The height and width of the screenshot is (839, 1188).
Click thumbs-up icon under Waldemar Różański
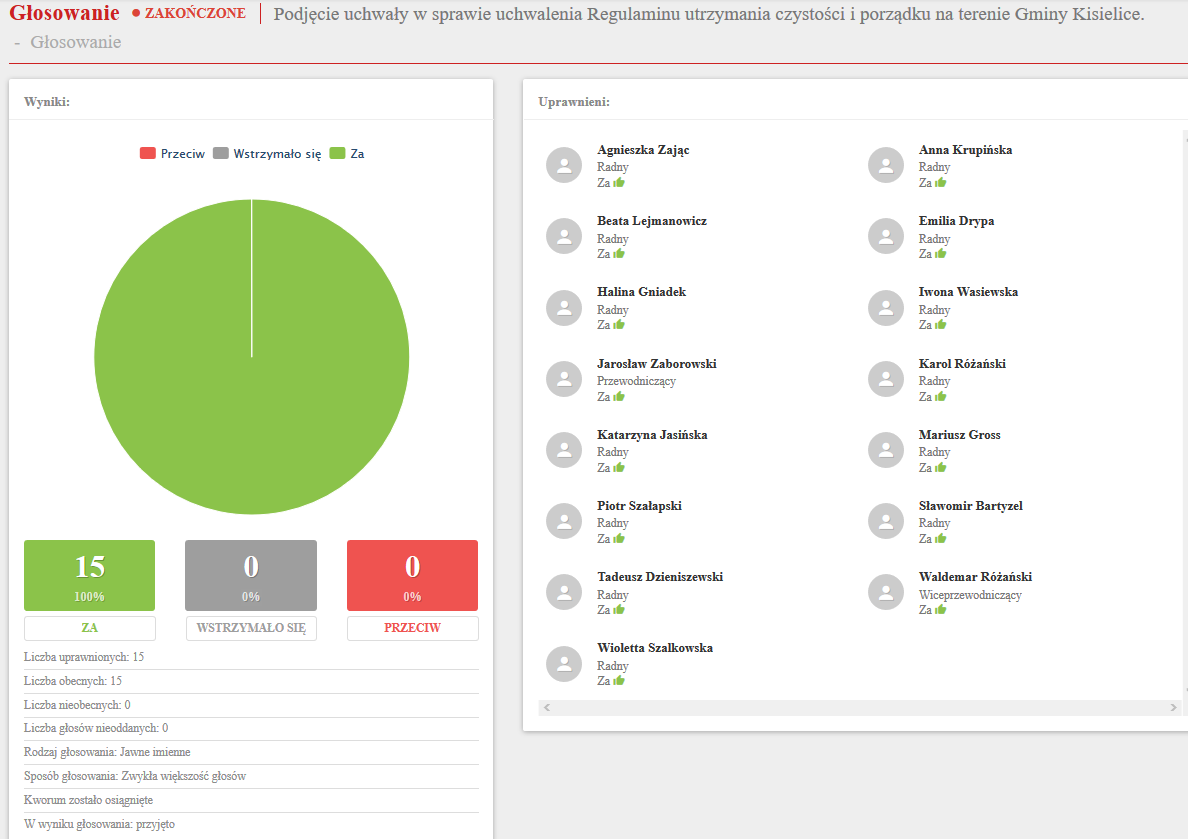pos(941,610)
